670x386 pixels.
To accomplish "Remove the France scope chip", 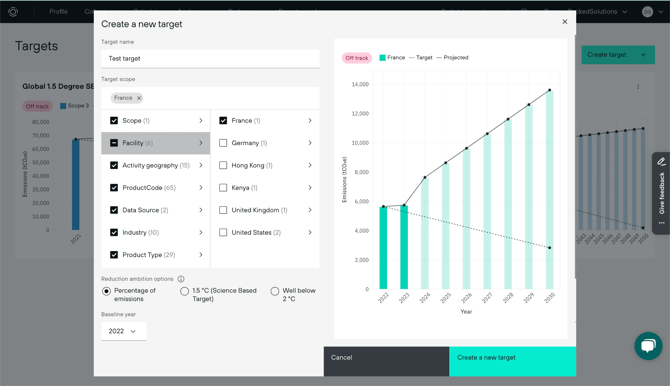I will coord(139,98).
